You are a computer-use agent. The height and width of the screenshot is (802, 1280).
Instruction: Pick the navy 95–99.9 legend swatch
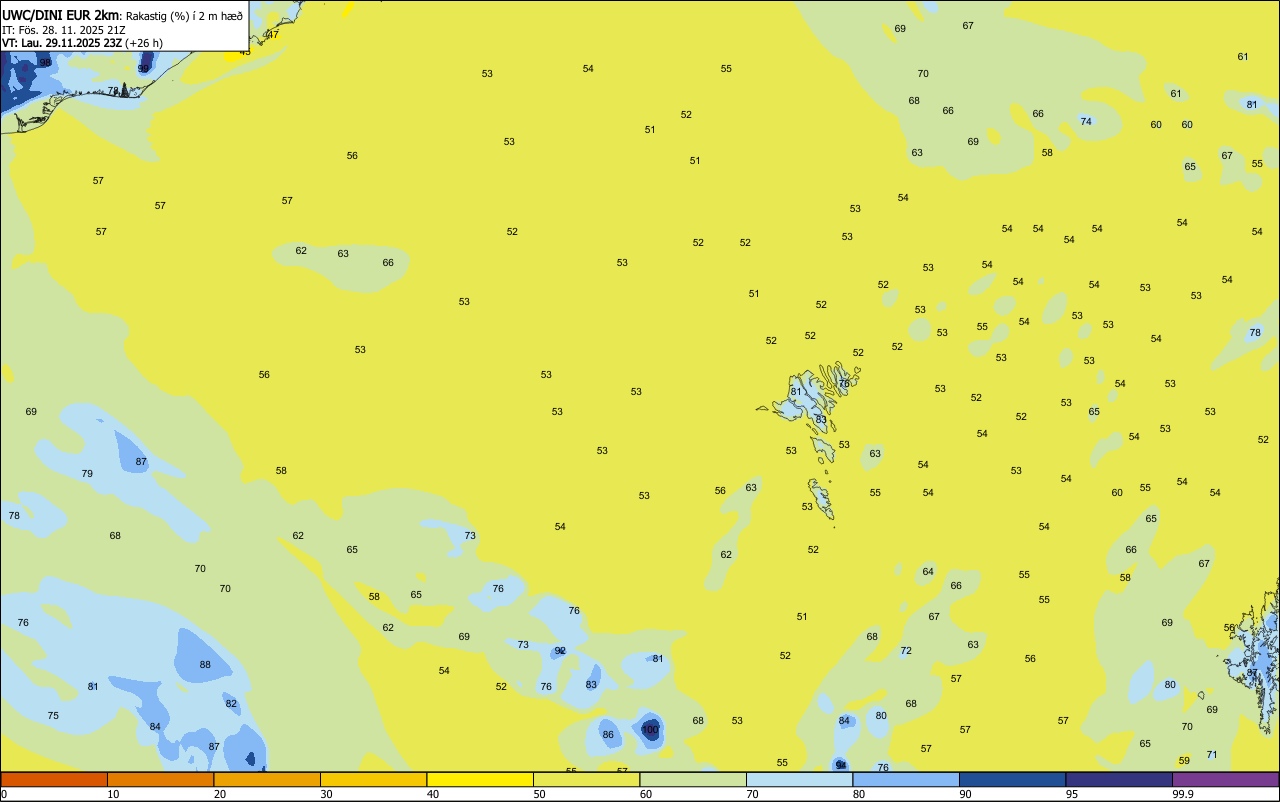(1119, 779)
